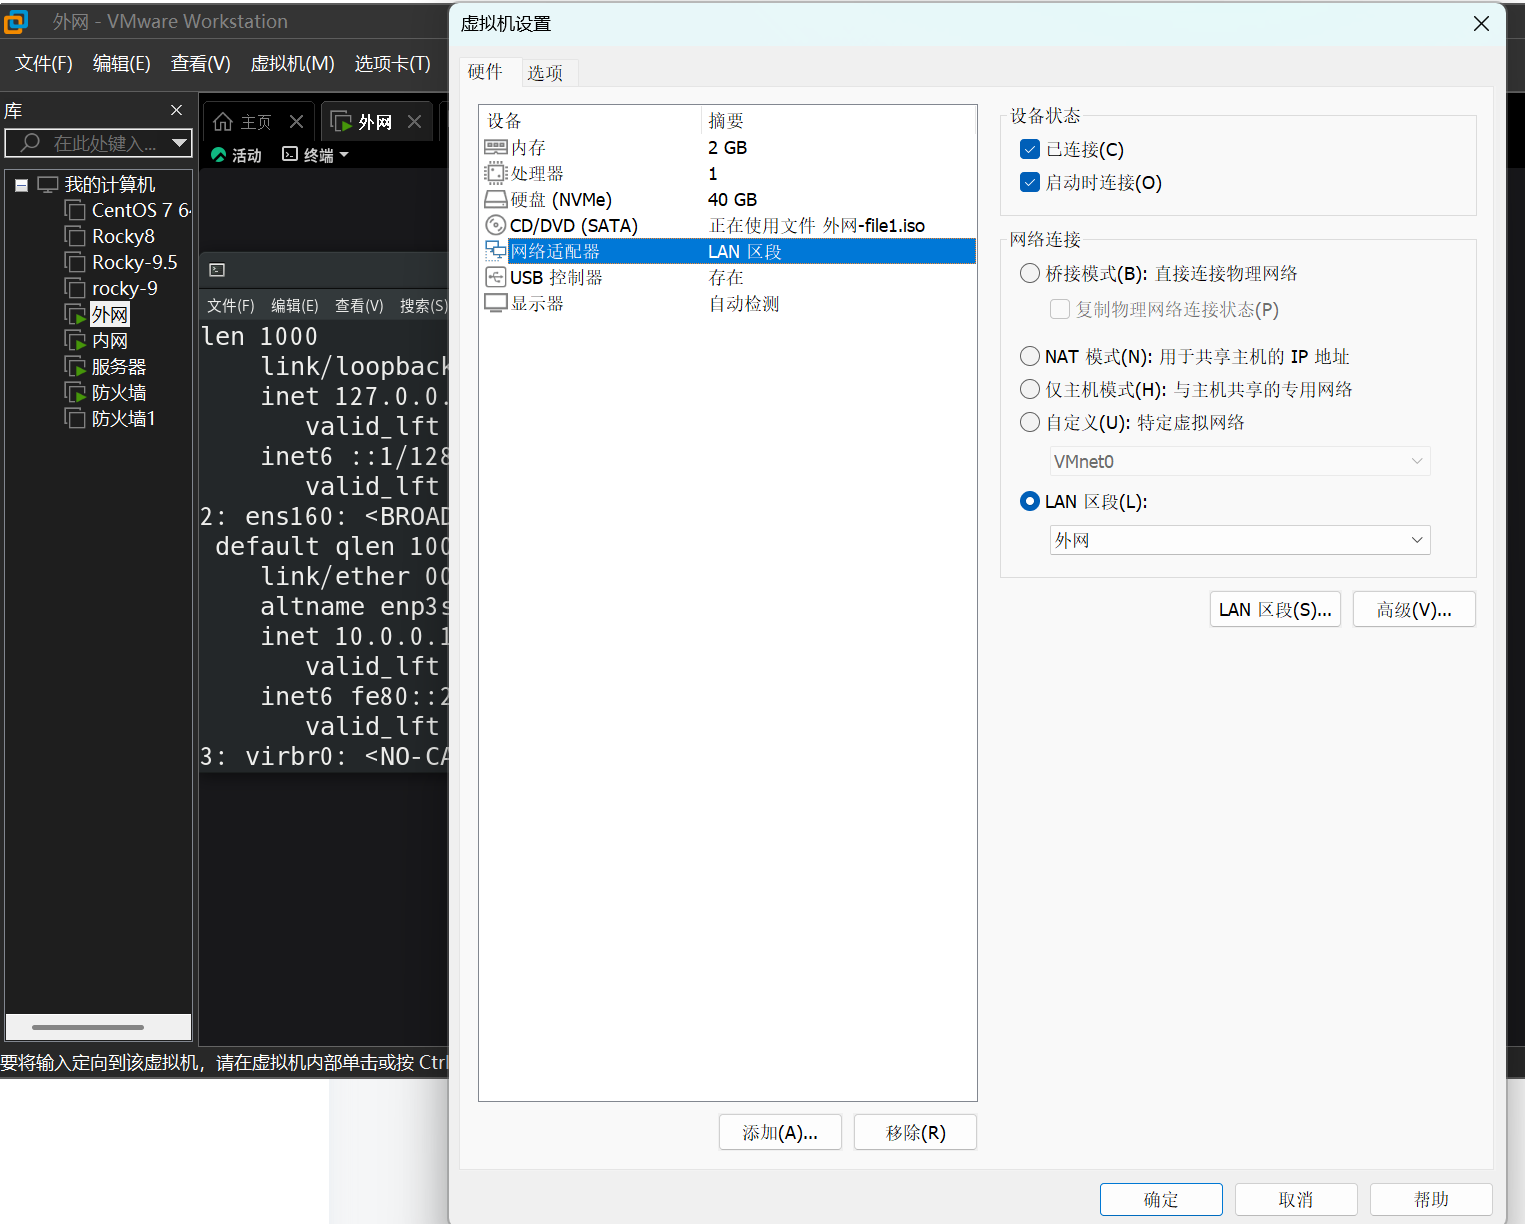
Task: Click the terminal window icon above menu
Action: pos(217,270)
